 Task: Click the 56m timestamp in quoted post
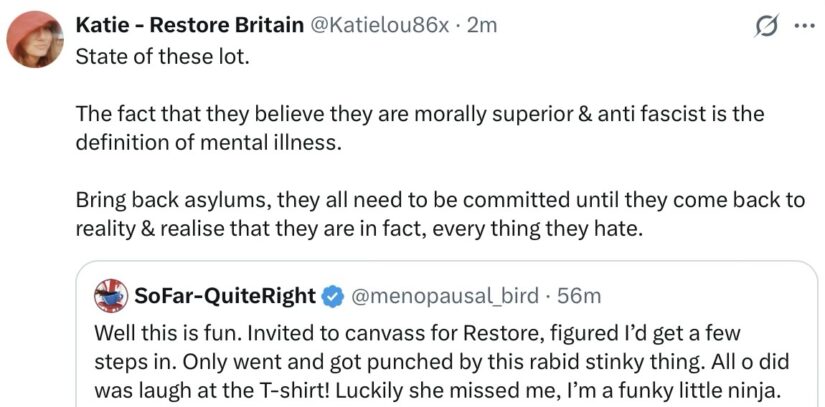[x=579, y=297]
